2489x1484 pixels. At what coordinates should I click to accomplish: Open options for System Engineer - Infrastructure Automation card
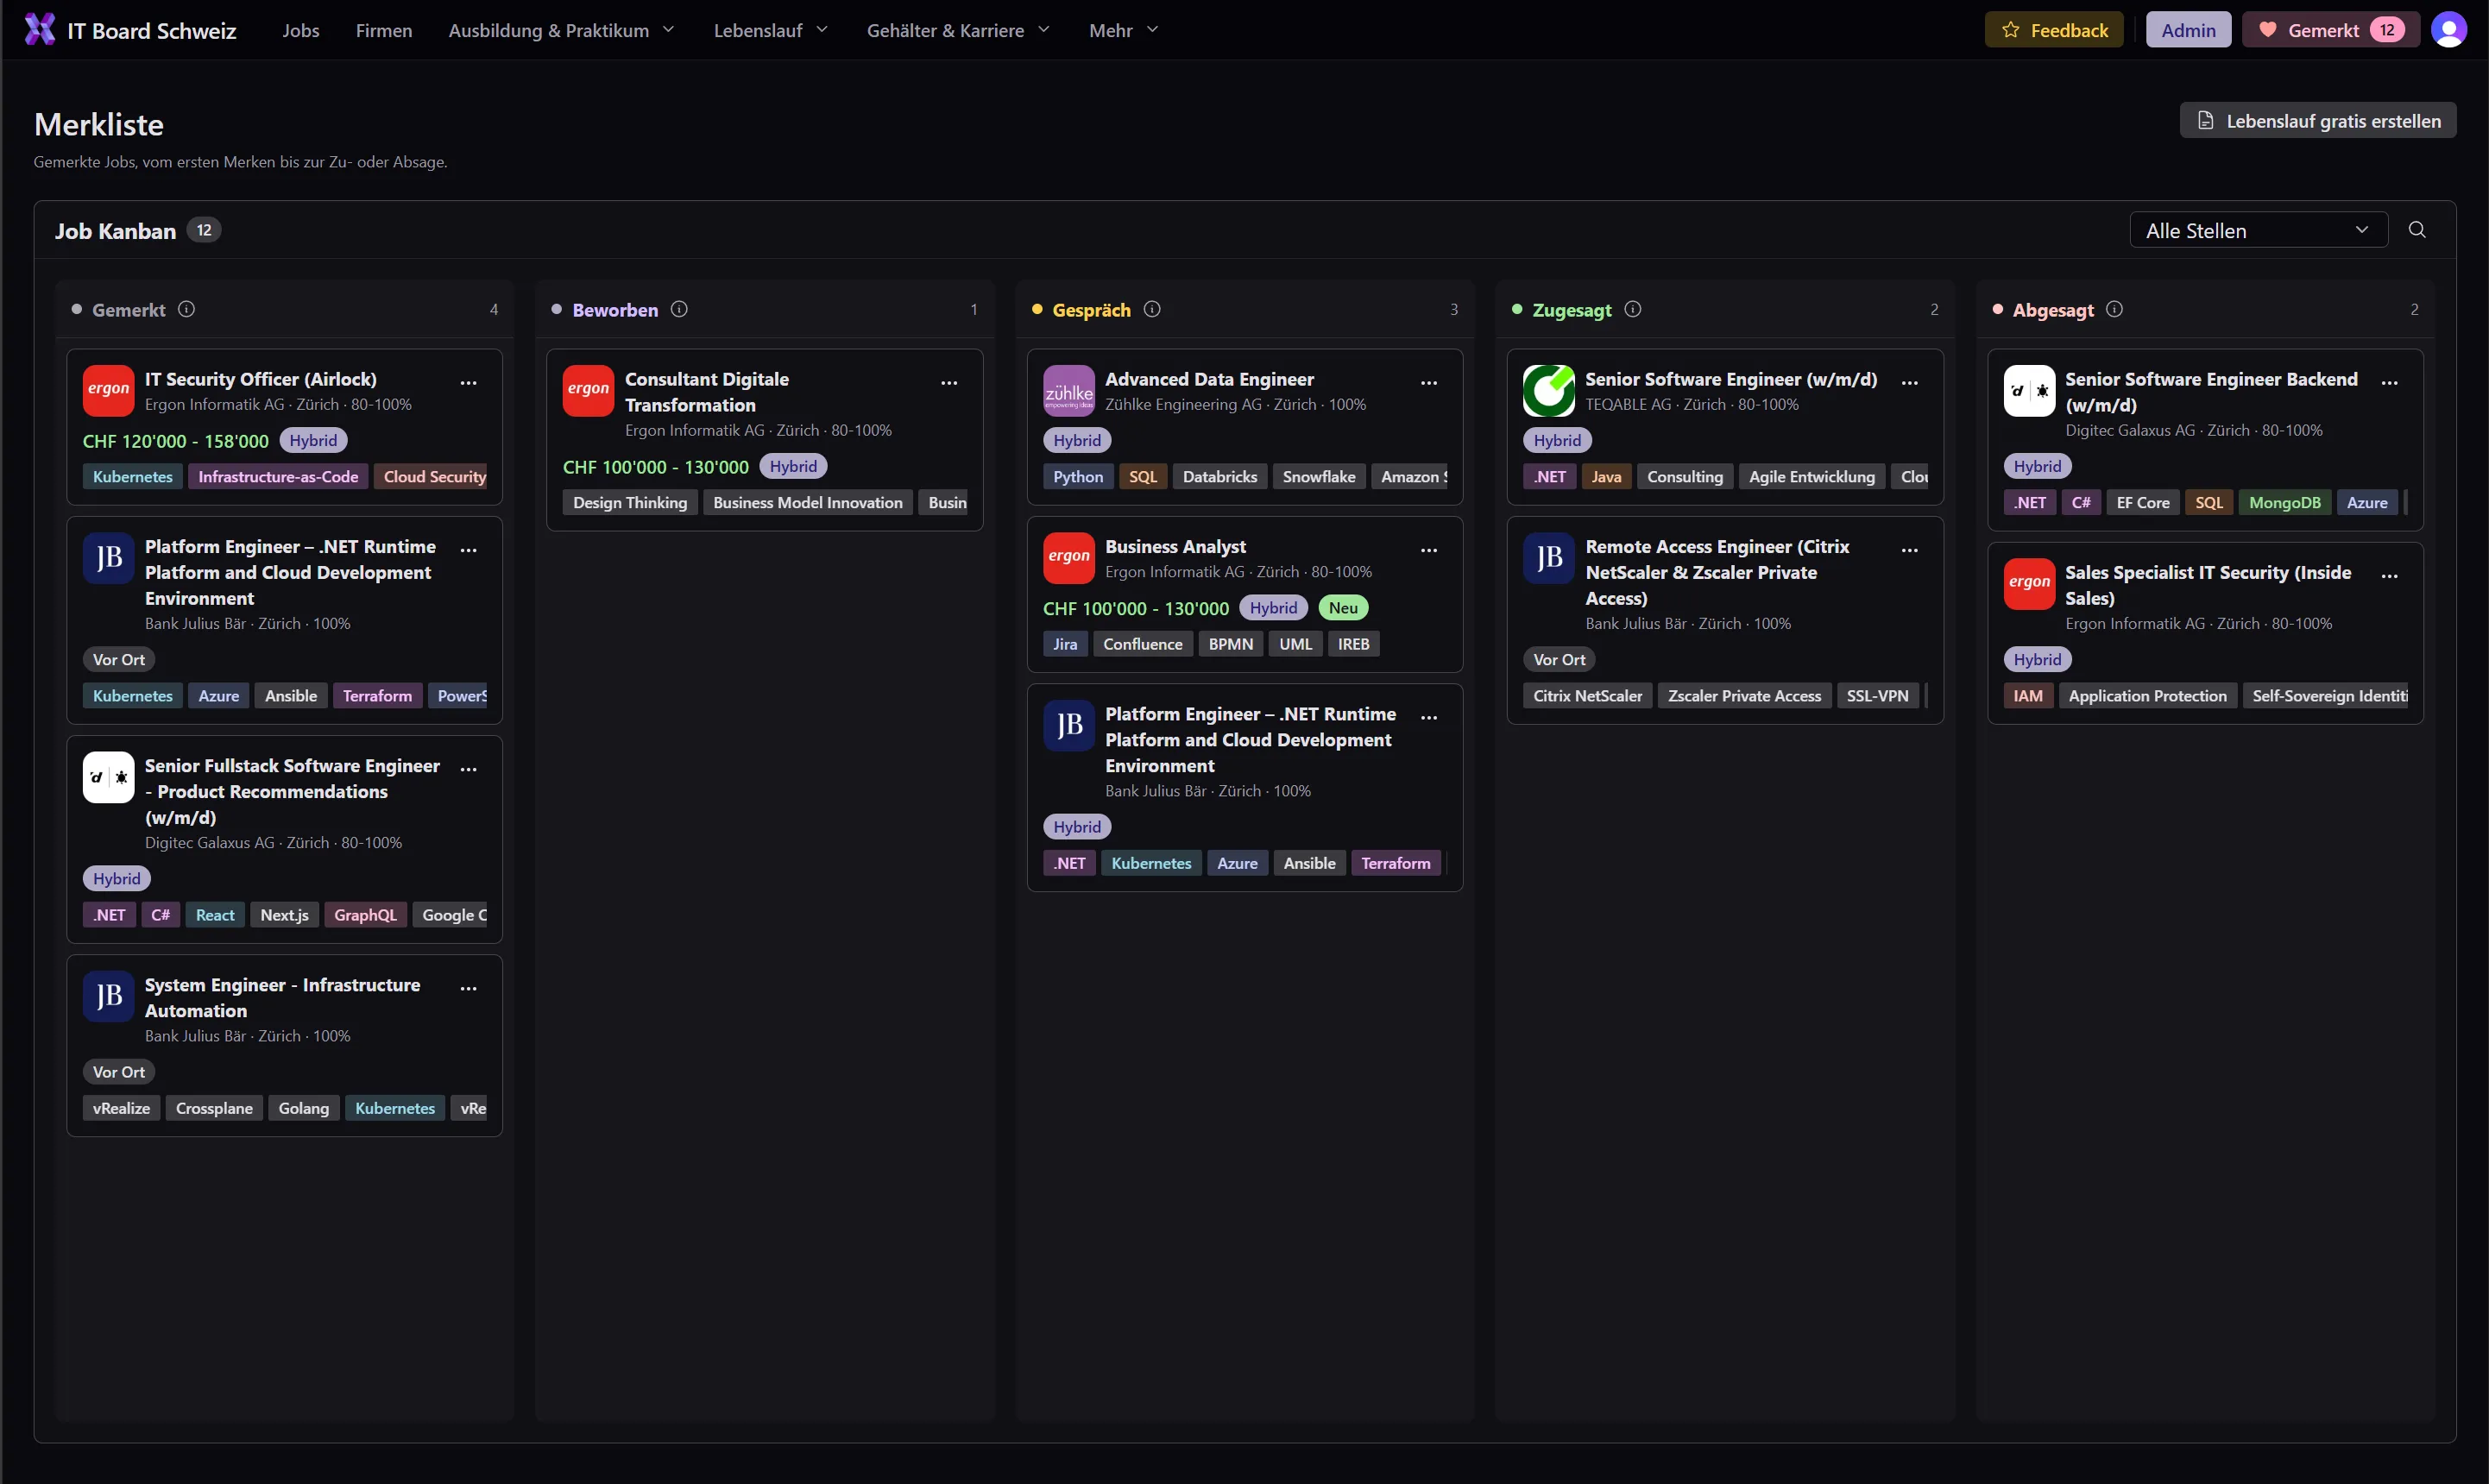pyautogui.click(x=468, y=987)
